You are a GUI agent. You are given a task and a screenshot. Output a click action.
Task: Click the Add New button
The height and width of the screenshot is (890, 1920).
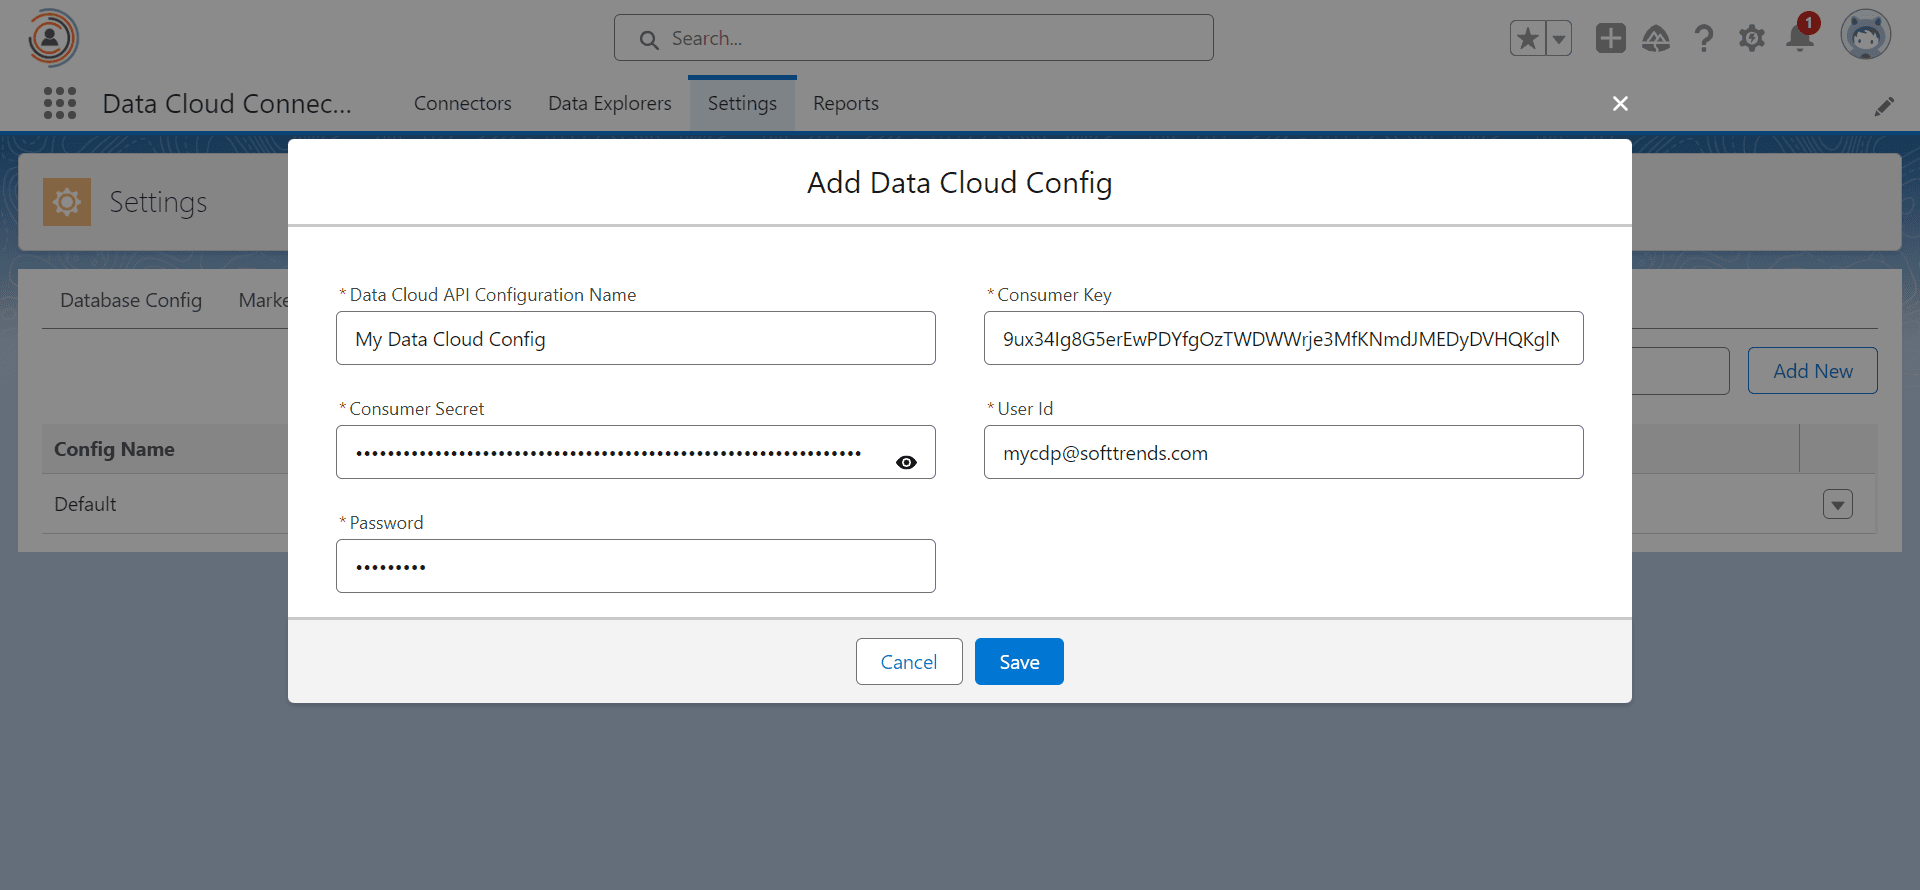click(1812, 370)
